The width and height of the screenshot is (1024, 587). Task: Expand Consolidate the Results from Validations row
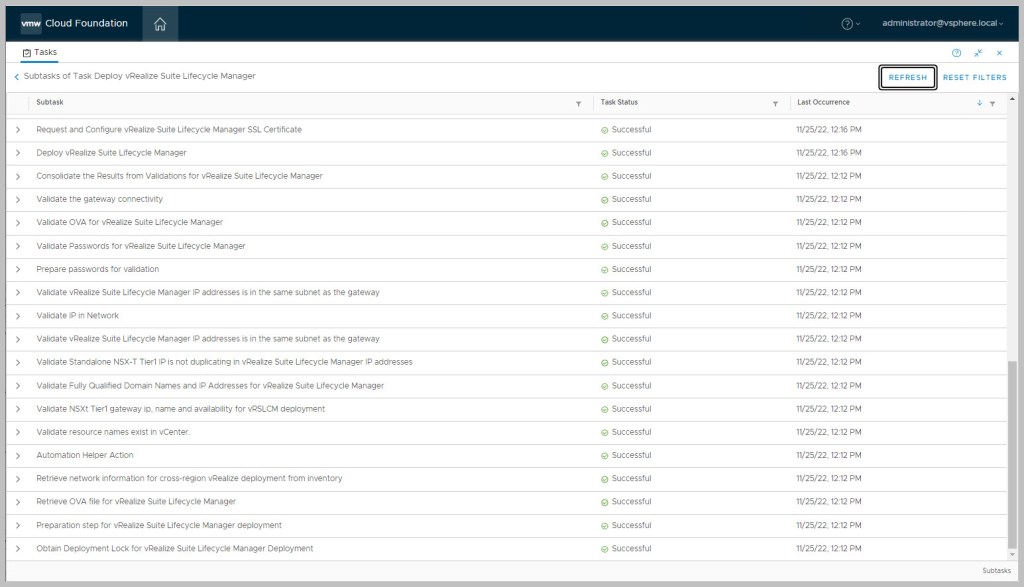18,176
